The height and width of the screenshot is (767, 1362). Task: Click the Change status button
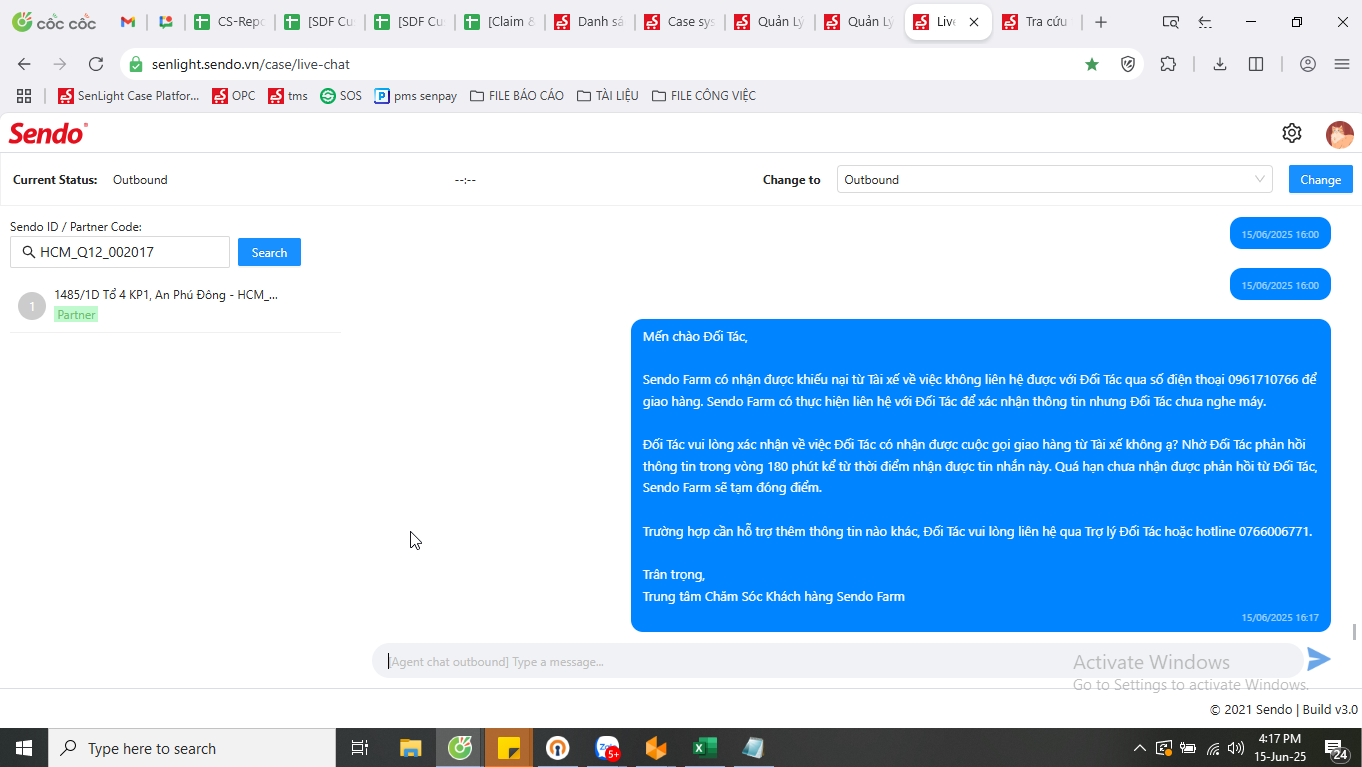1320,180
